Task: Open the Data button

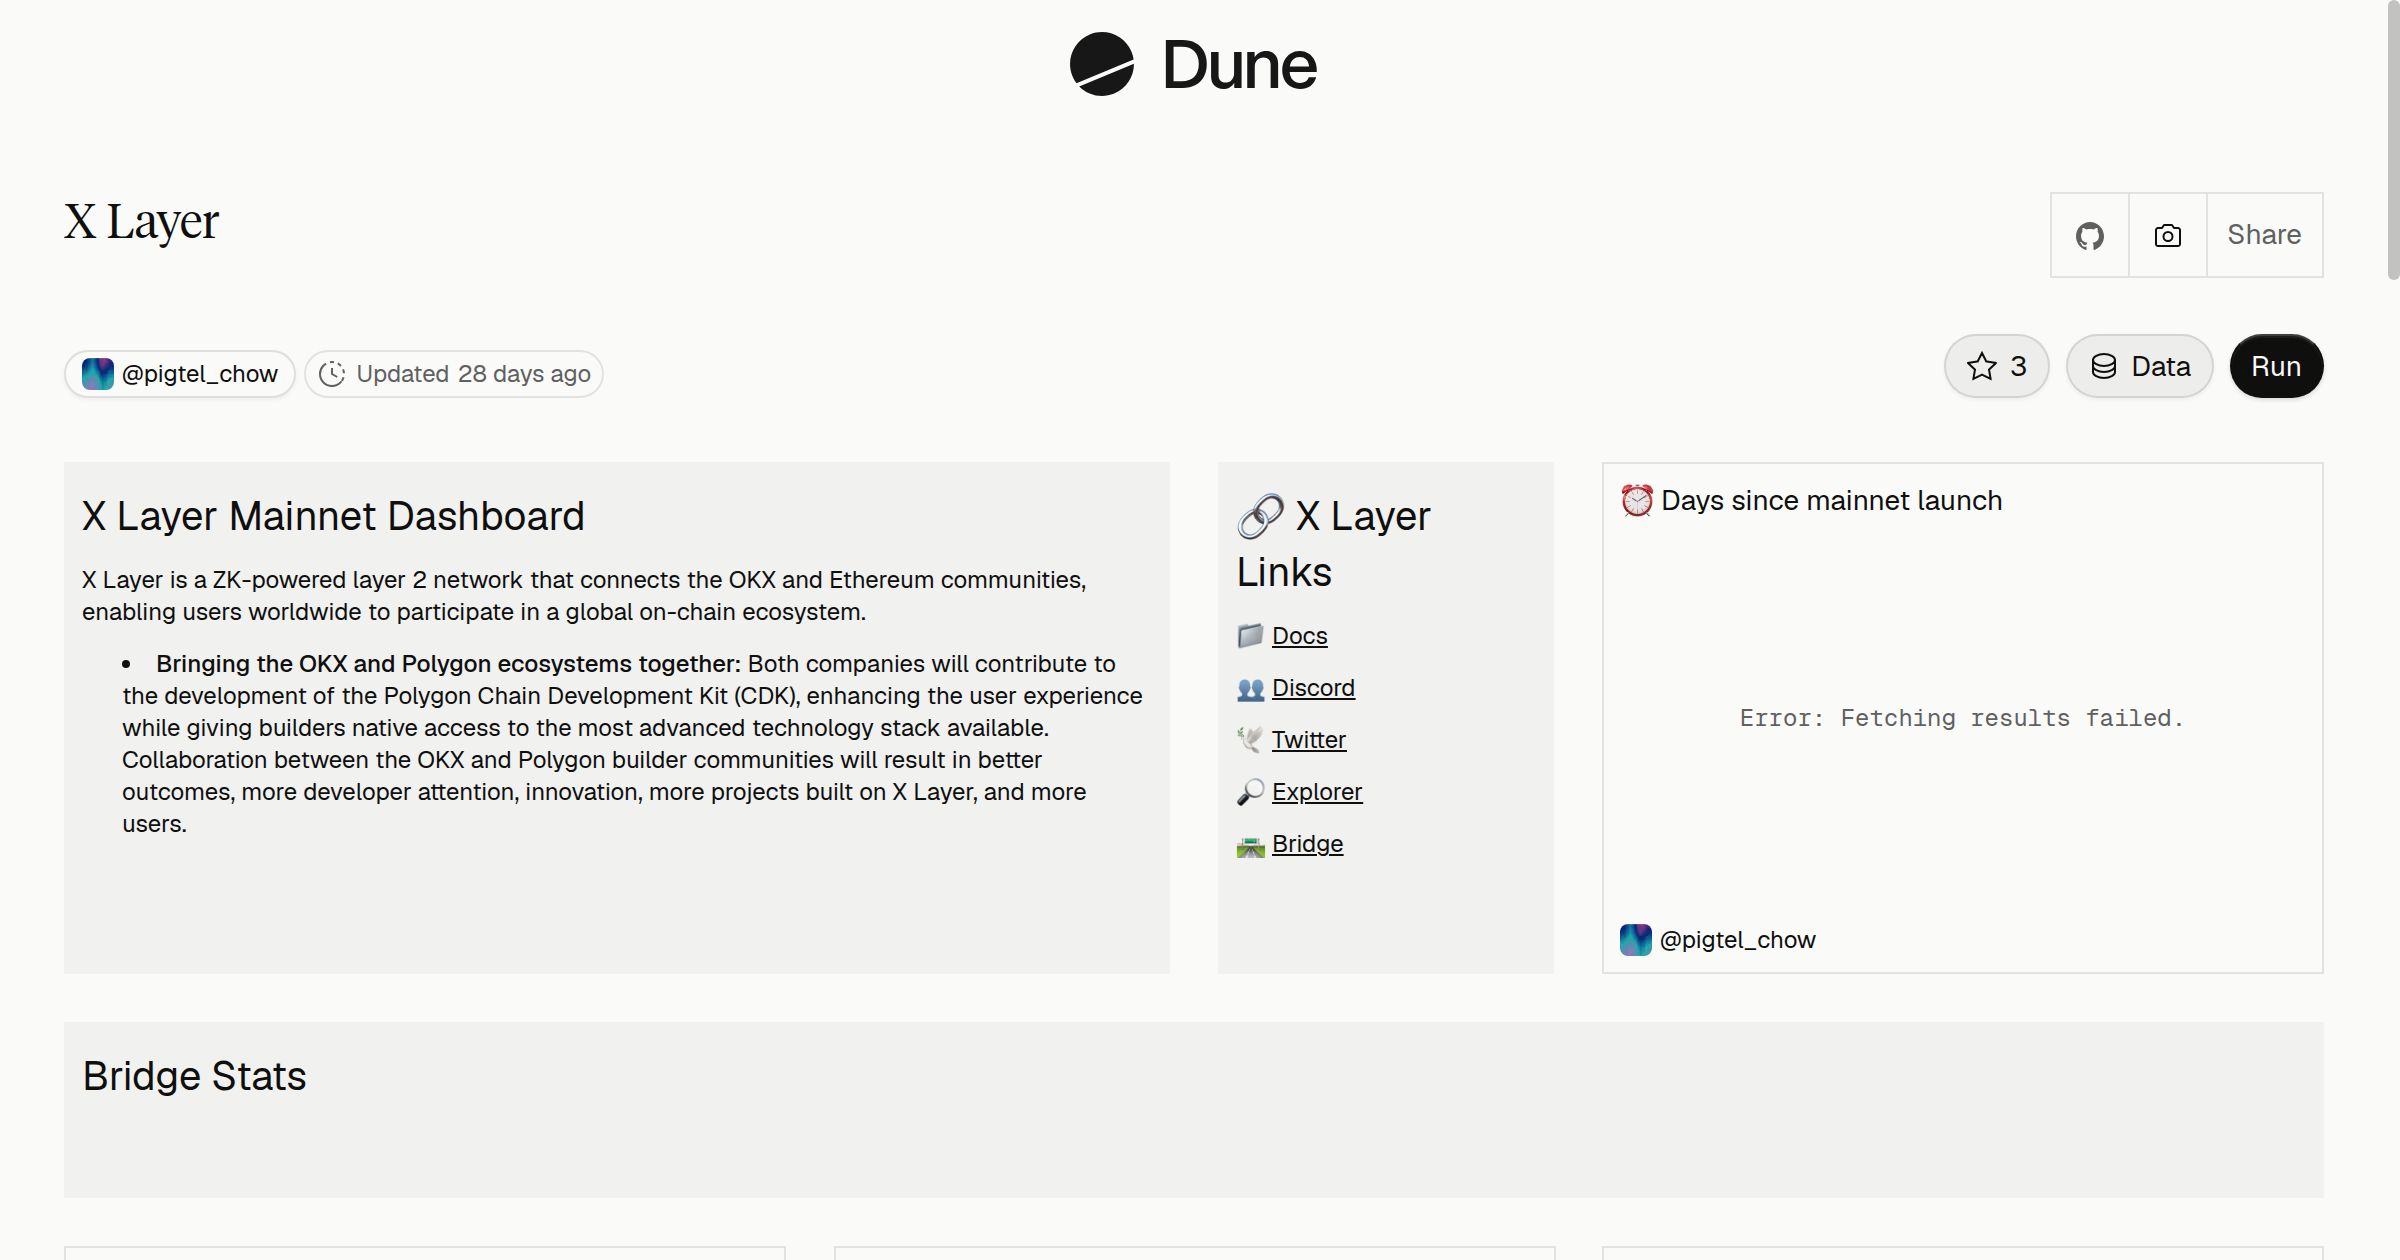Action: [x=2139, y=366]
